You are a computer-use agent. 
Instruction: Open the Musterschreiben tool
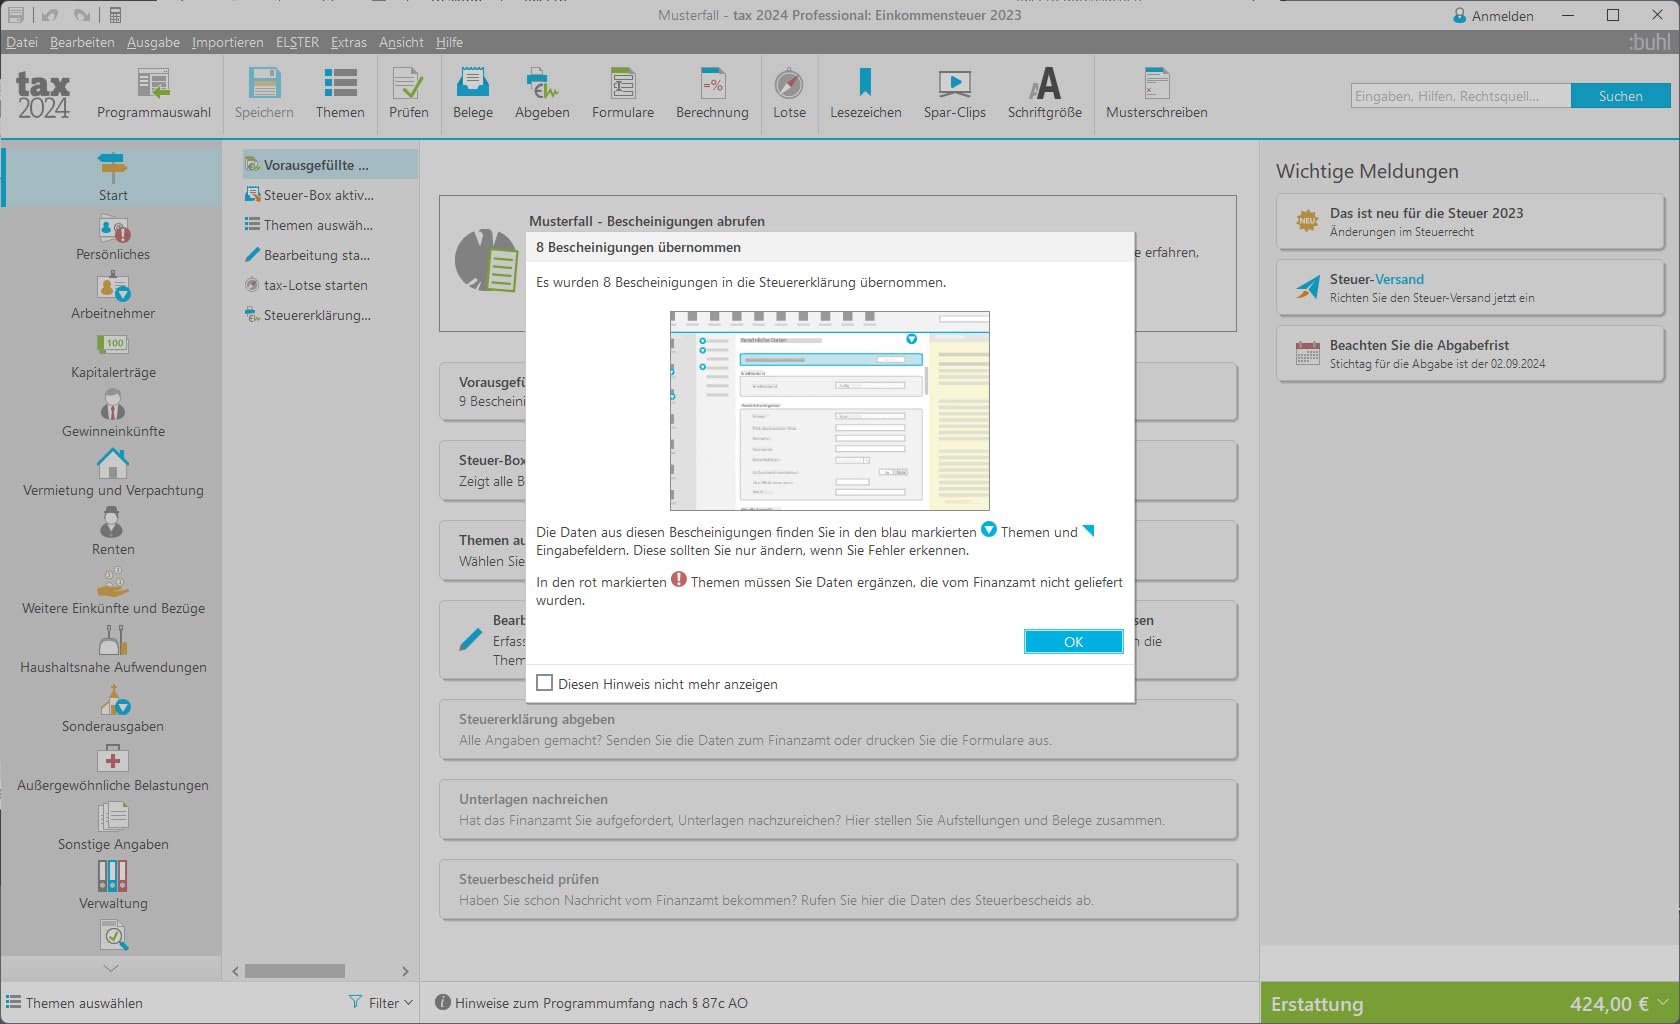tap(1156, 93)
